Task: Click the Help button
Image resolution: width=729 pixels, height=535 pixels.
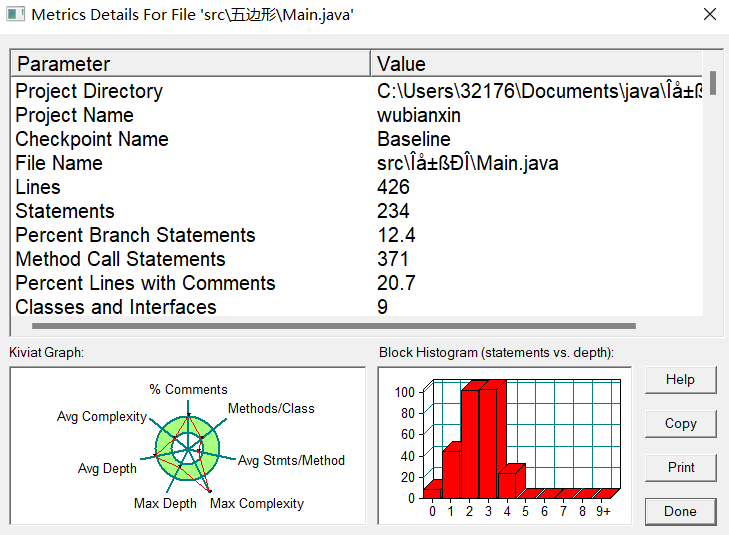Action: point(680,380)
